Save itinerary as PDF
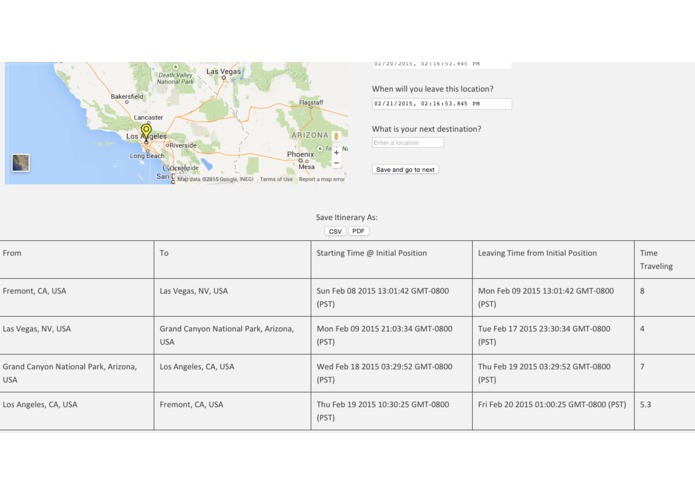The image size is (695, 494). [x=358, y=231]
